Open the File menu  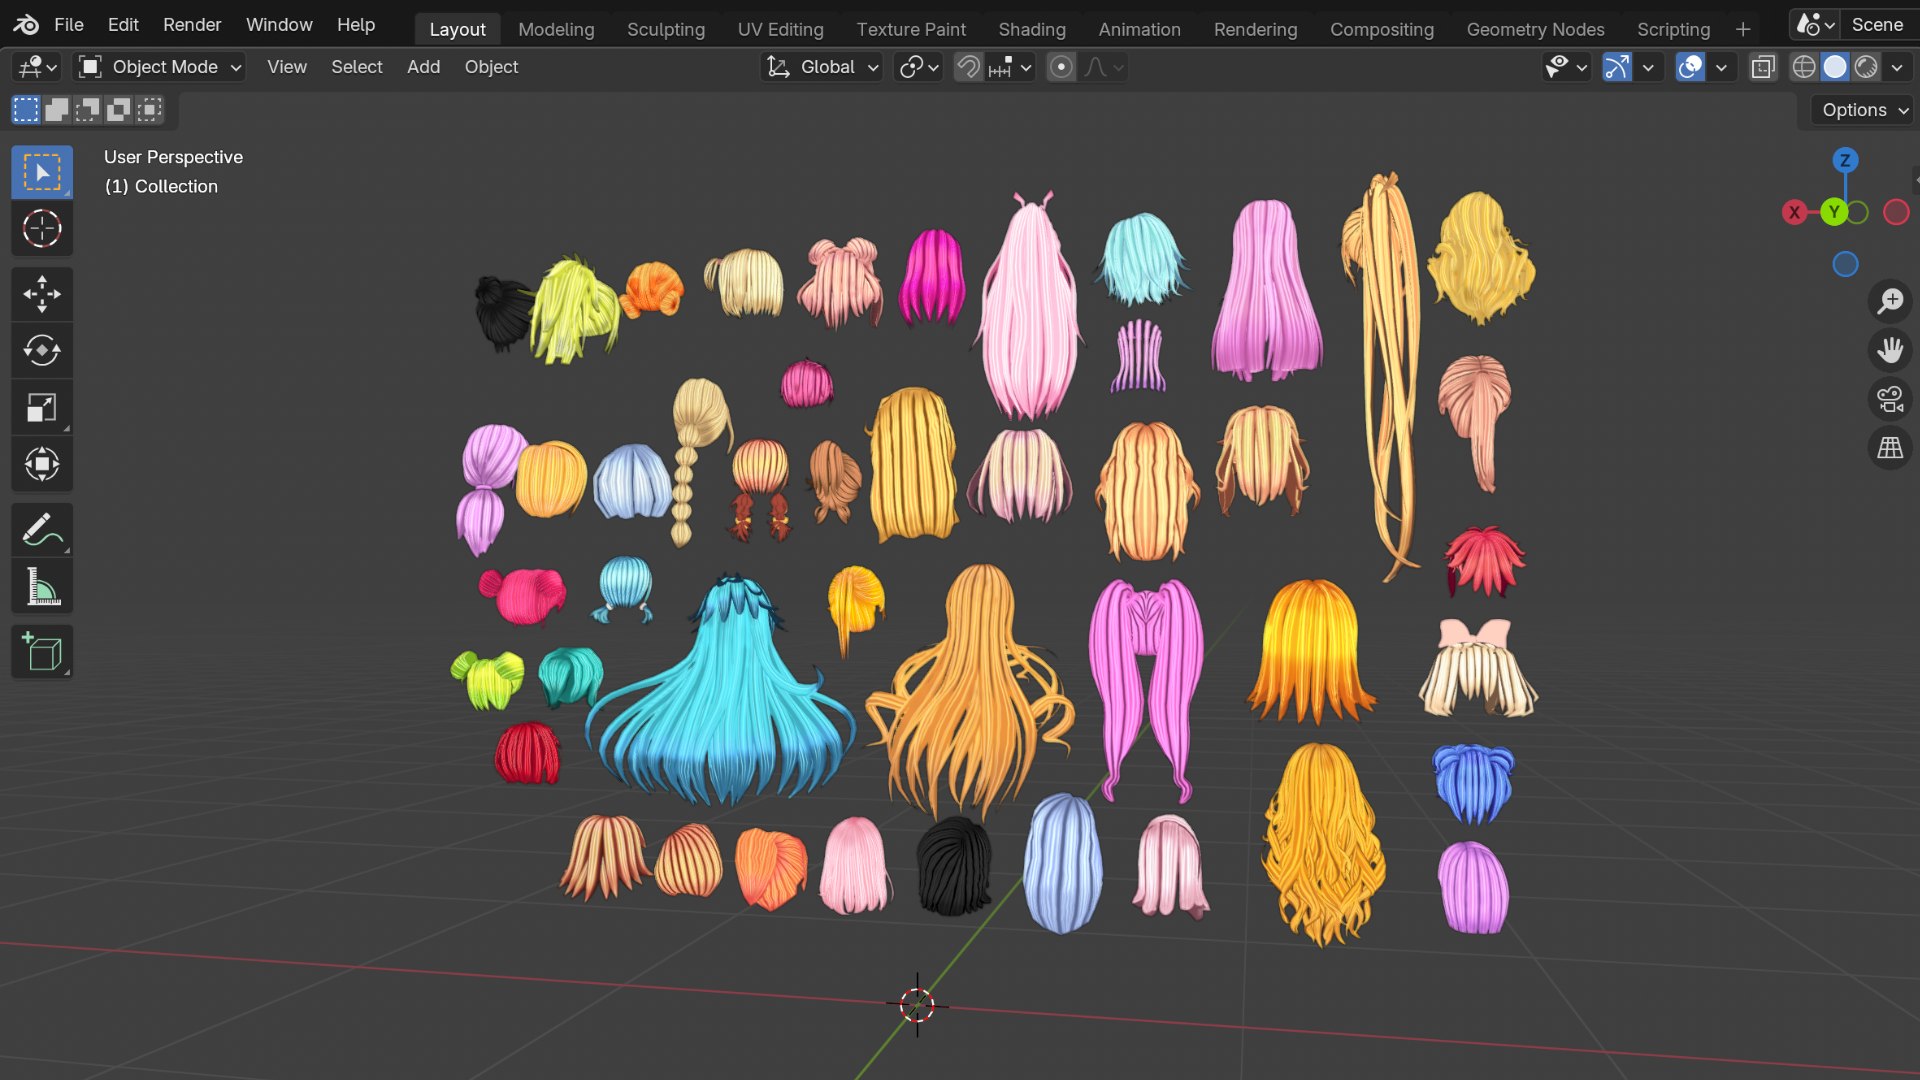(x=68, y=24)
